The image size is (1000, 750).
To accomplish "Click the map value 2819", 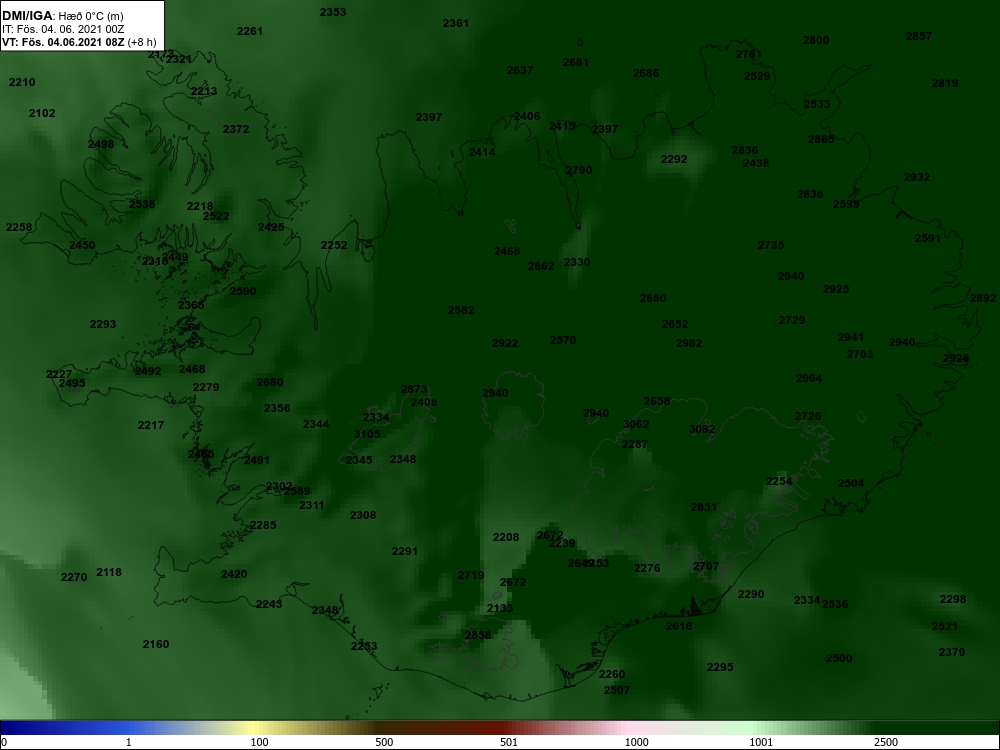I will coord(945,83).
